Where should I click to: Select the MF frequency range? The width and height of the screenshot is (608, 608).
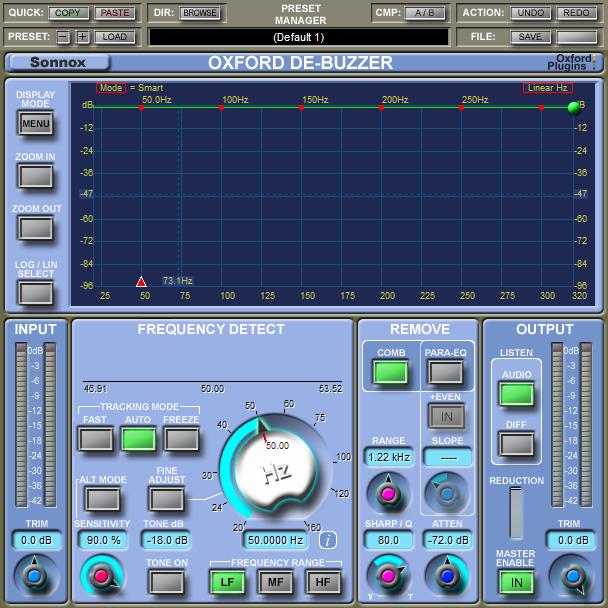(x=275, y=582)
